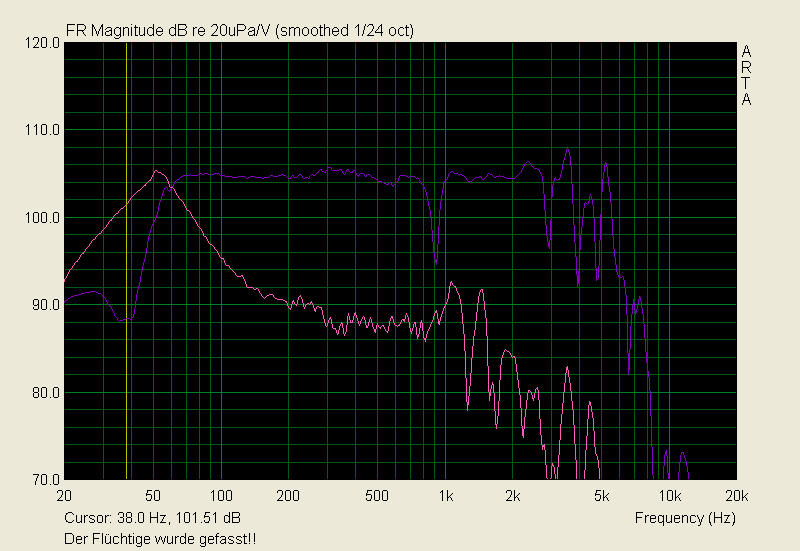Viewport: 800px width, 551px height.
Task: Click the 110.0 y-axis value
Action: coord(42,130)
